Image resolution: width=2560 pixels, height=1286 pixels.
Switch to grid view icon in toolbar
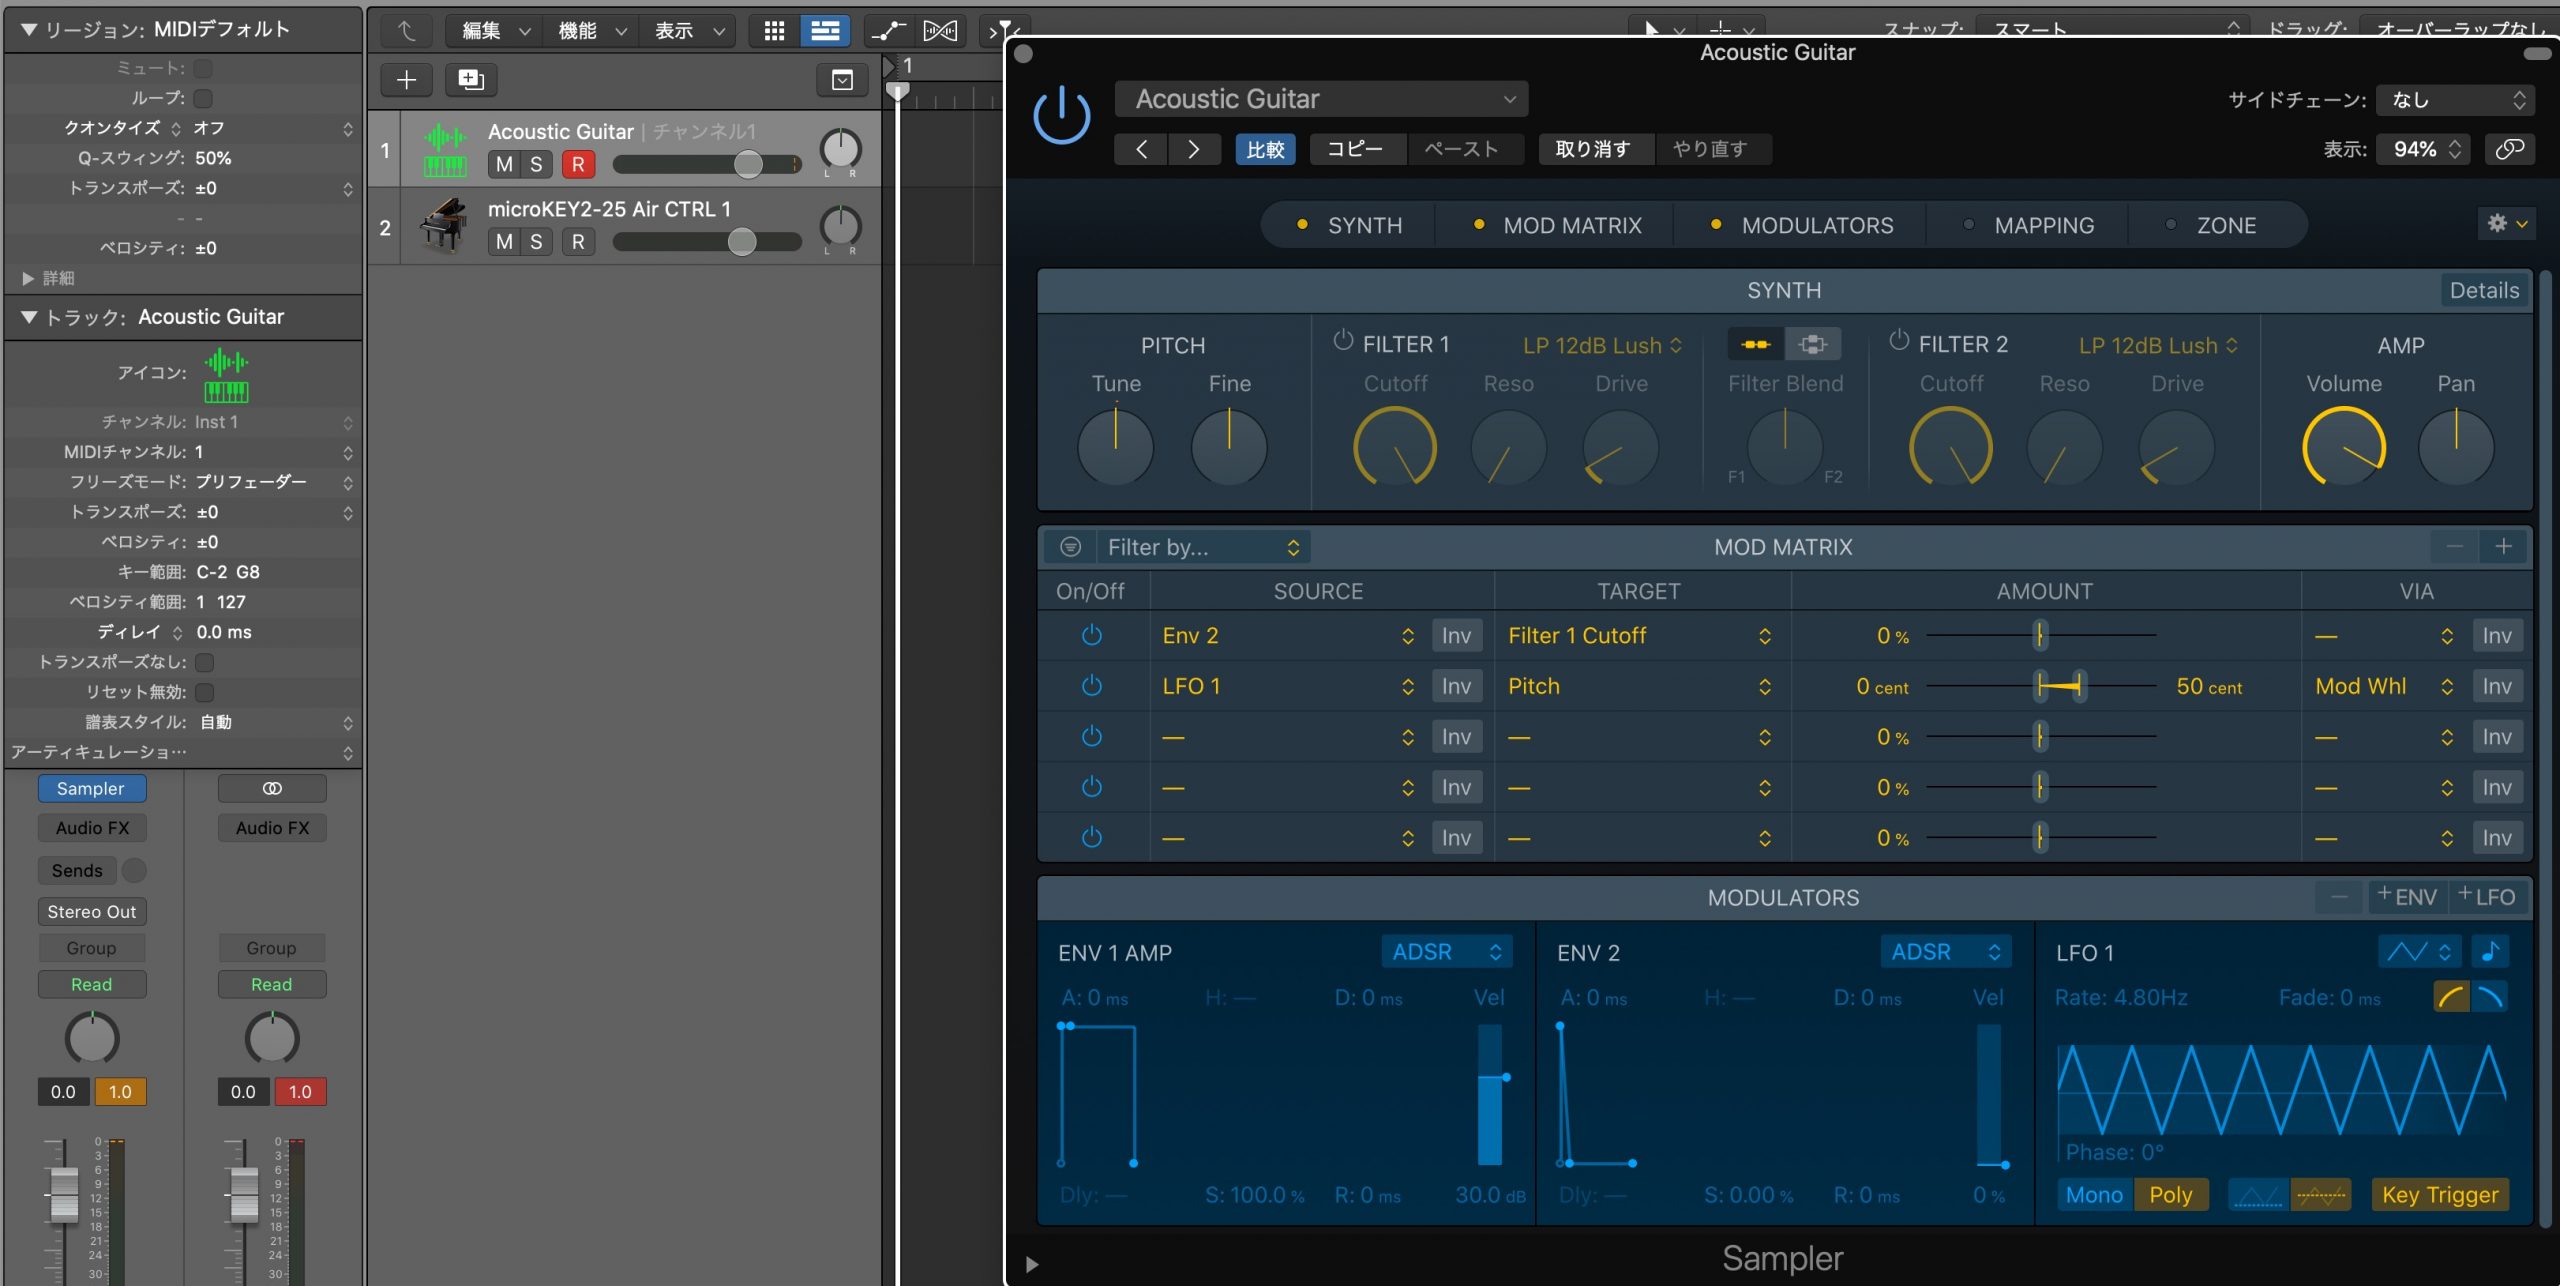coord(774,31)
